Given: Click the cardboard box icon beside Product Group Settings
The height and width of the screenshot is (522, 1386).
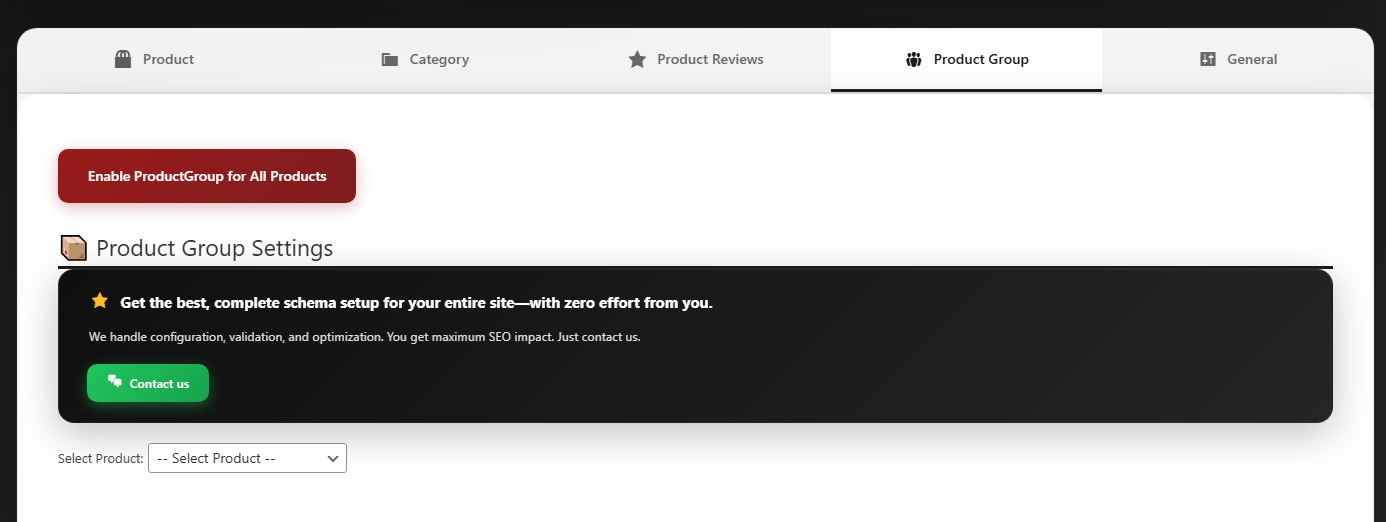Looking at the screenshot, I should (x=73, y=248).
